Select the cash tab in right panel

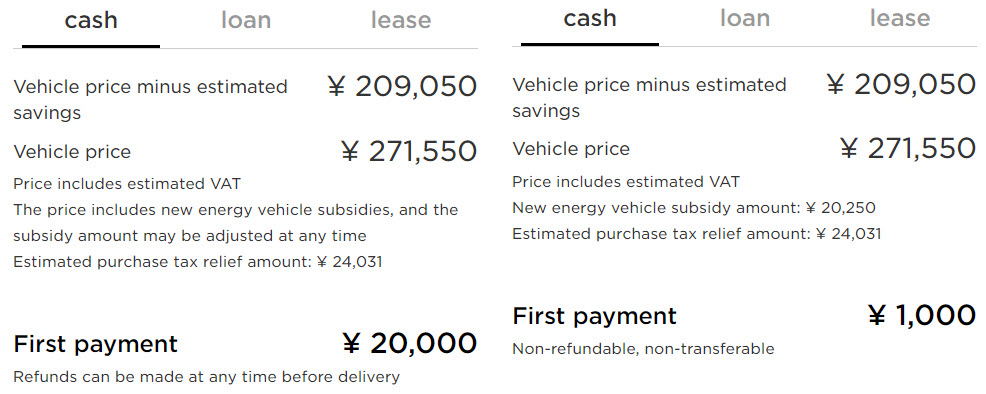[x=589, y=18]
